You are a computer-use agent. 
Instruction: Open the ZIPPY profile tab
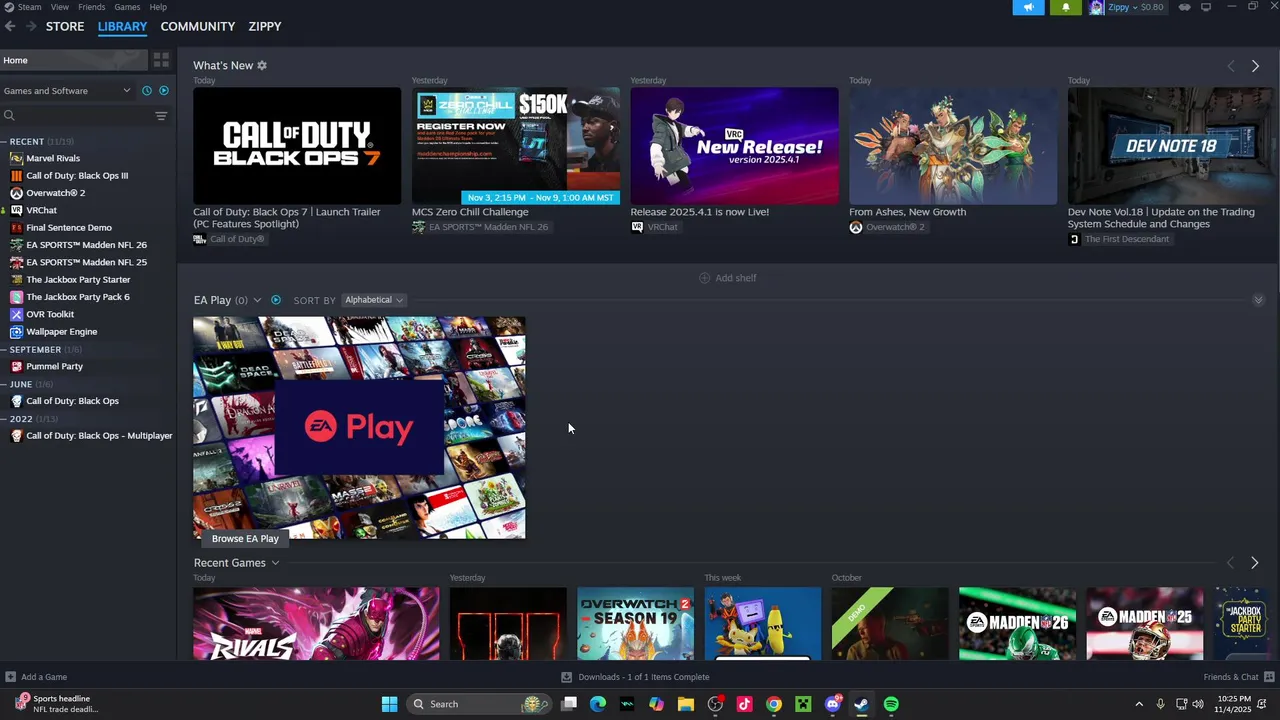point(265,26)
